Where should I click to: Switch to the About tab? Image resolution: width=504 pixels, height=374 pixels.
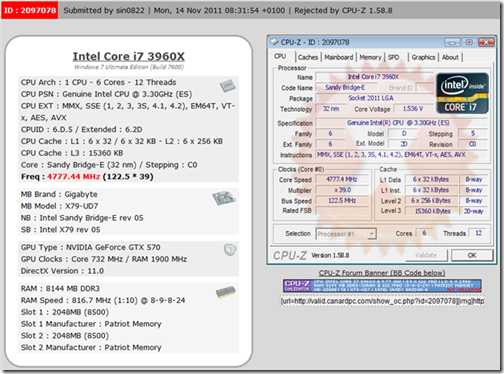[450, 57]
